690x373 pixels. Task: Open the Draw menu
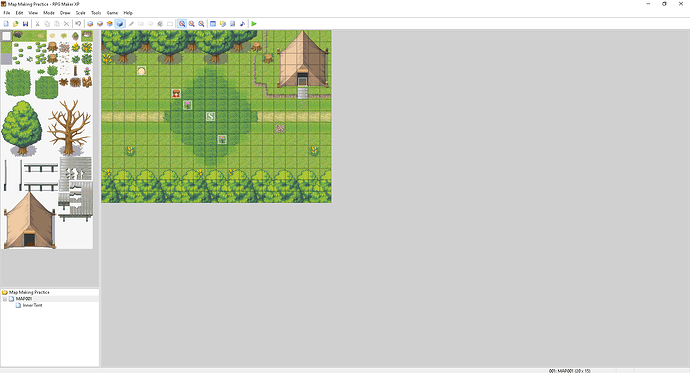click(x=65, y=13)
